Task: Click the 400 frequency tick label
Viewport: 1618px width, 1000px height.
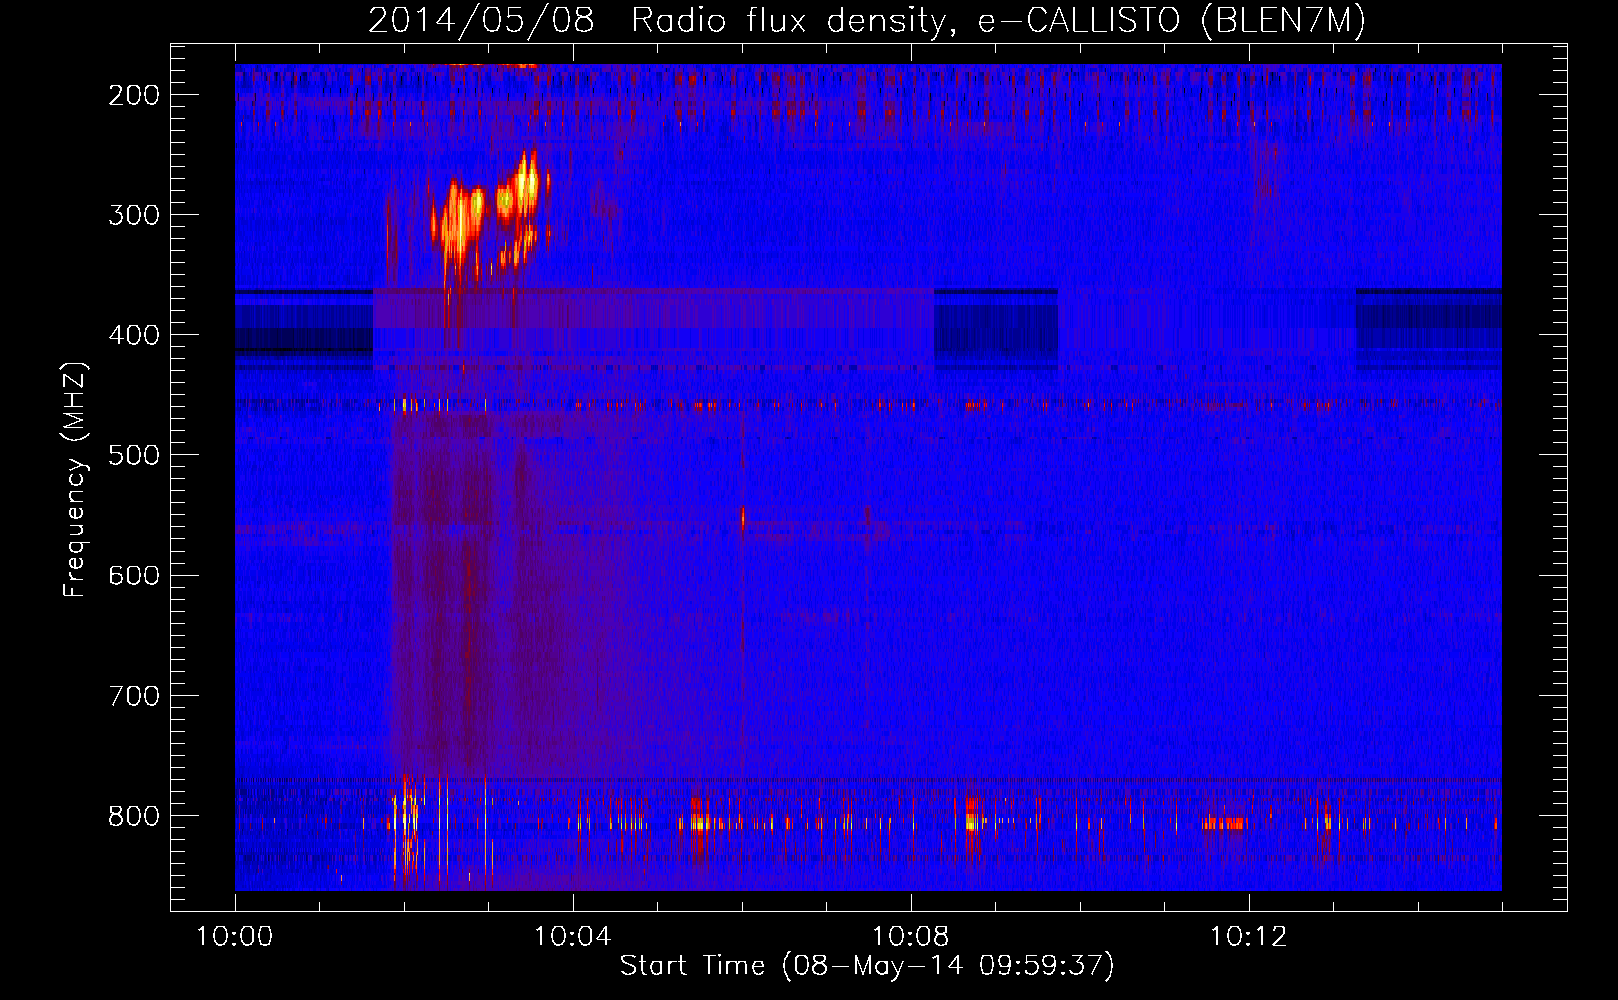Action: (x=134, y=335)
